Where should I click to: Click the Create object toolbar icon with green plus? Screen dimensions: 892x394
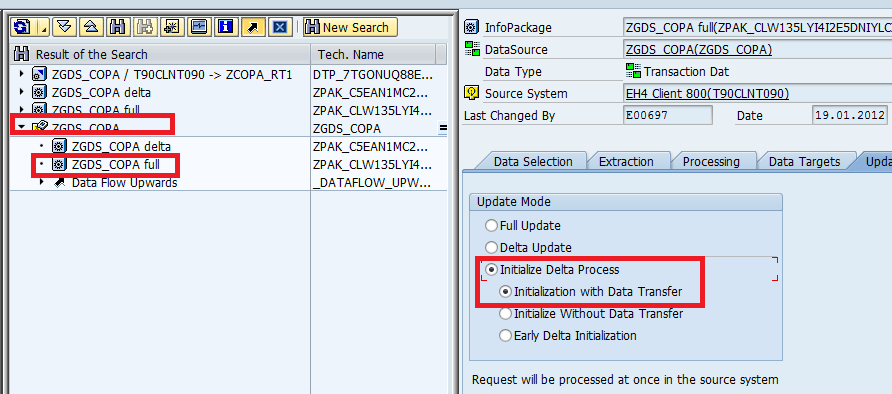171,27
